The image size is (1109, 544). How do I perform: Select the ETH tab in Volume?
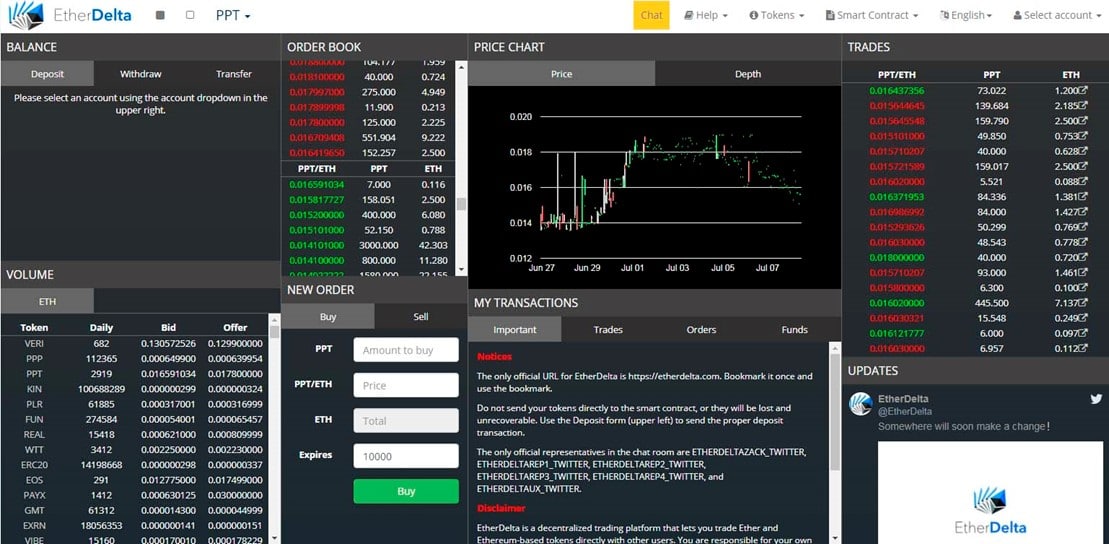[x=47, y=301]
